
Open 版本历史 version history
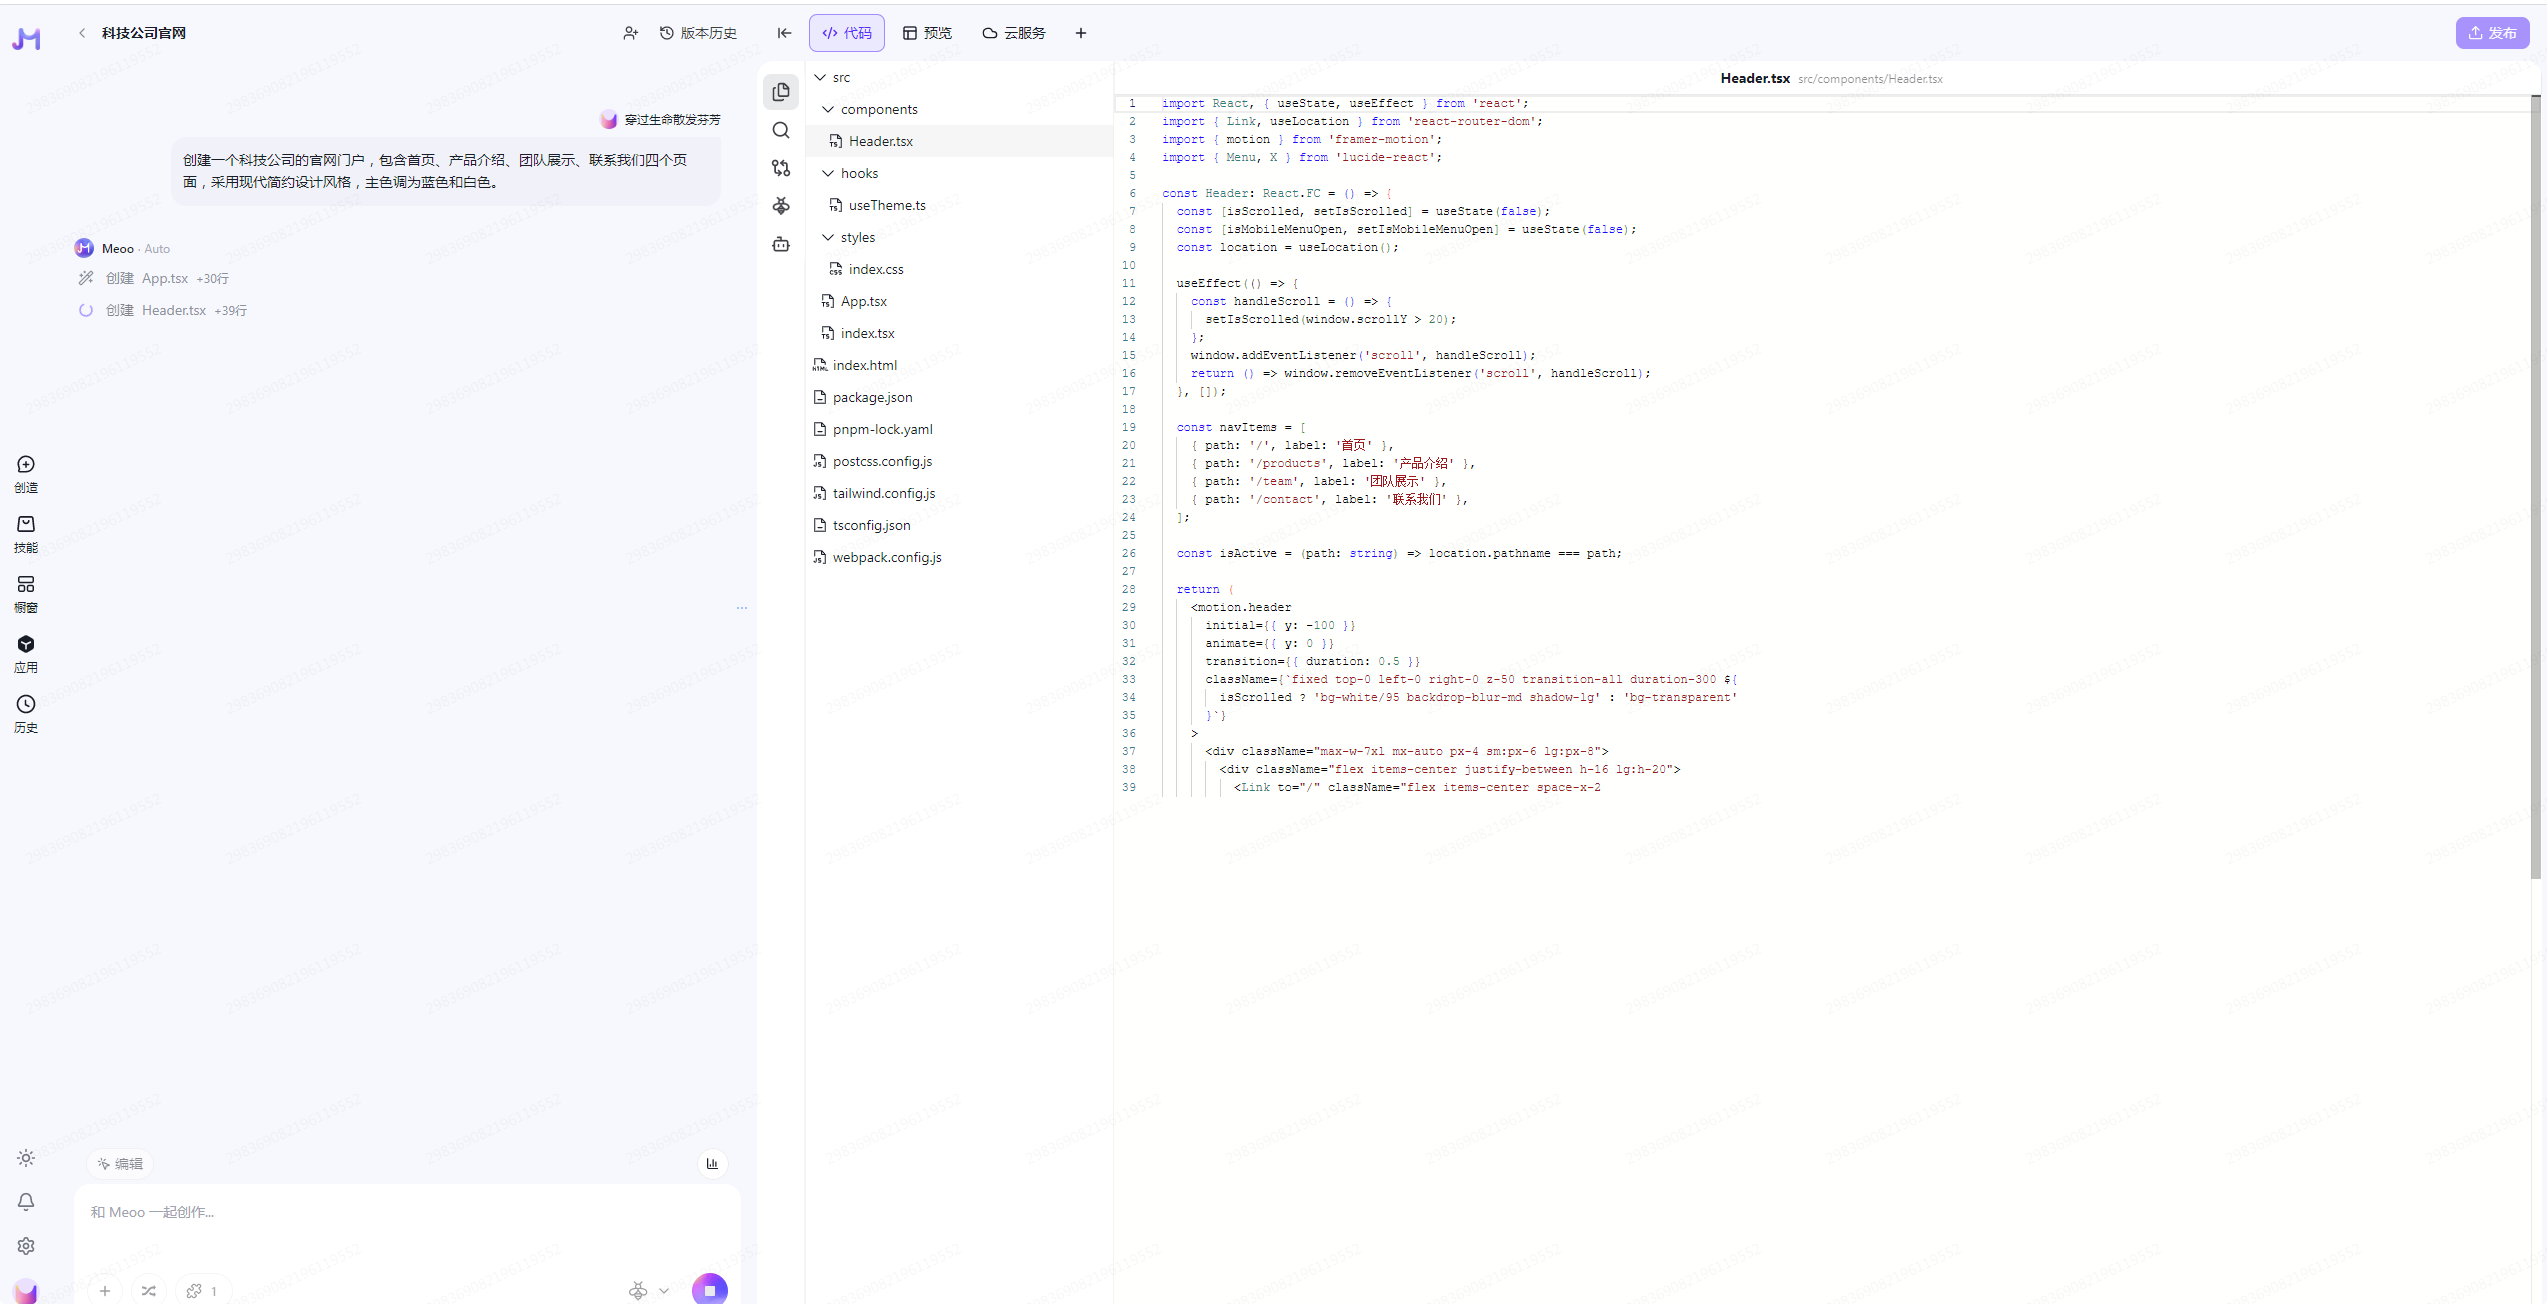(698, 33)
